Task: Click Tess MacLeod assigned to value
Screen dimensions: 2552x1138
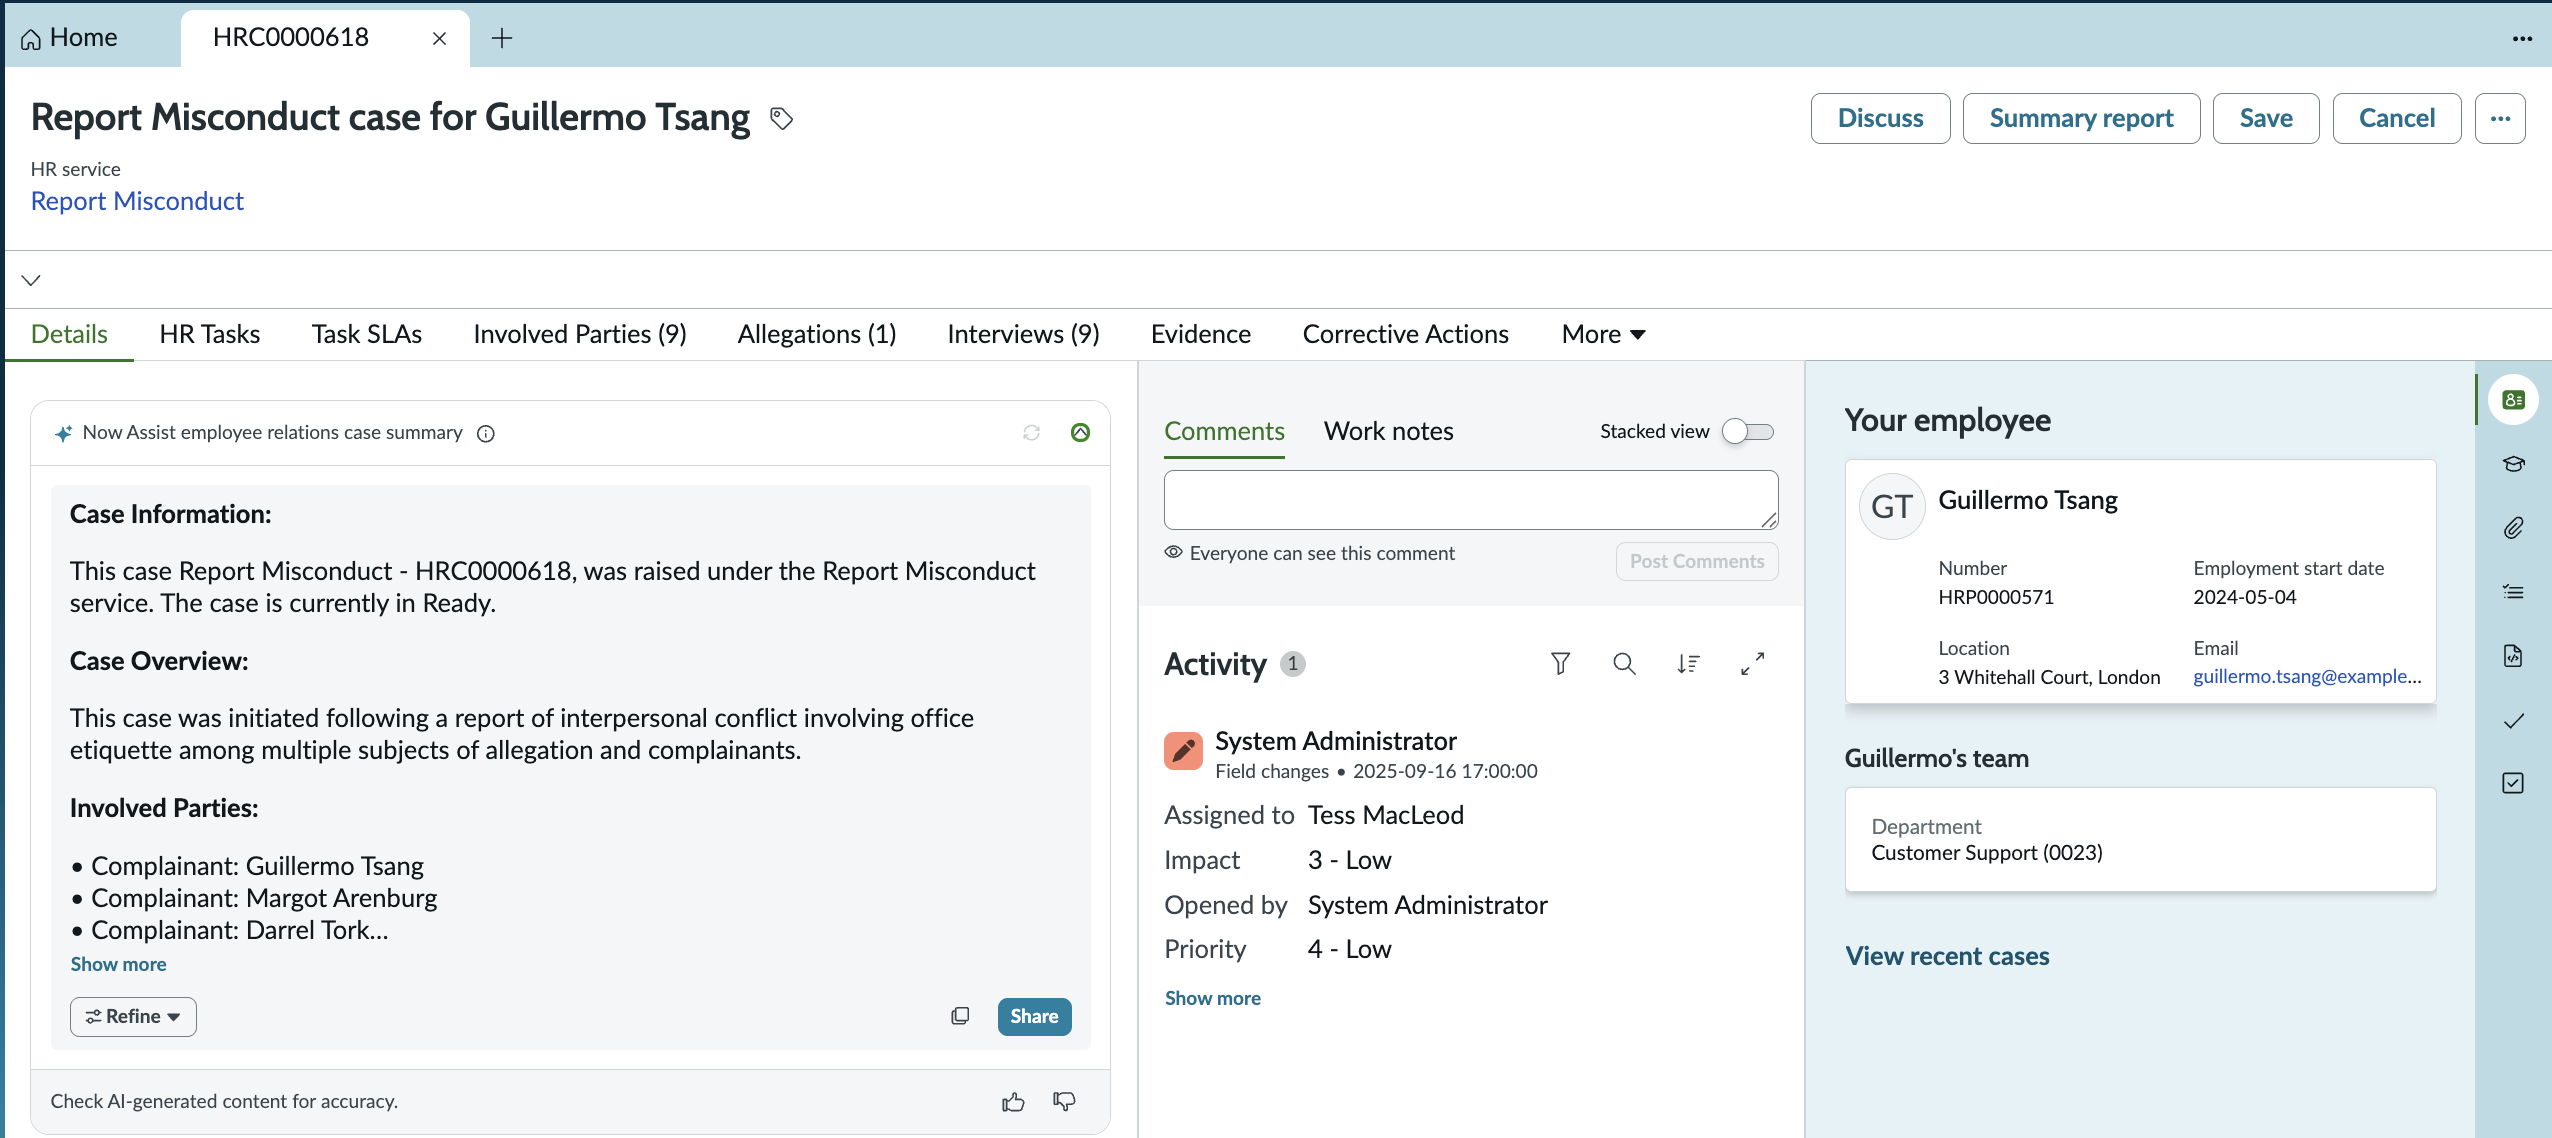Action: pyautogui.click(x=1385, y=815)
